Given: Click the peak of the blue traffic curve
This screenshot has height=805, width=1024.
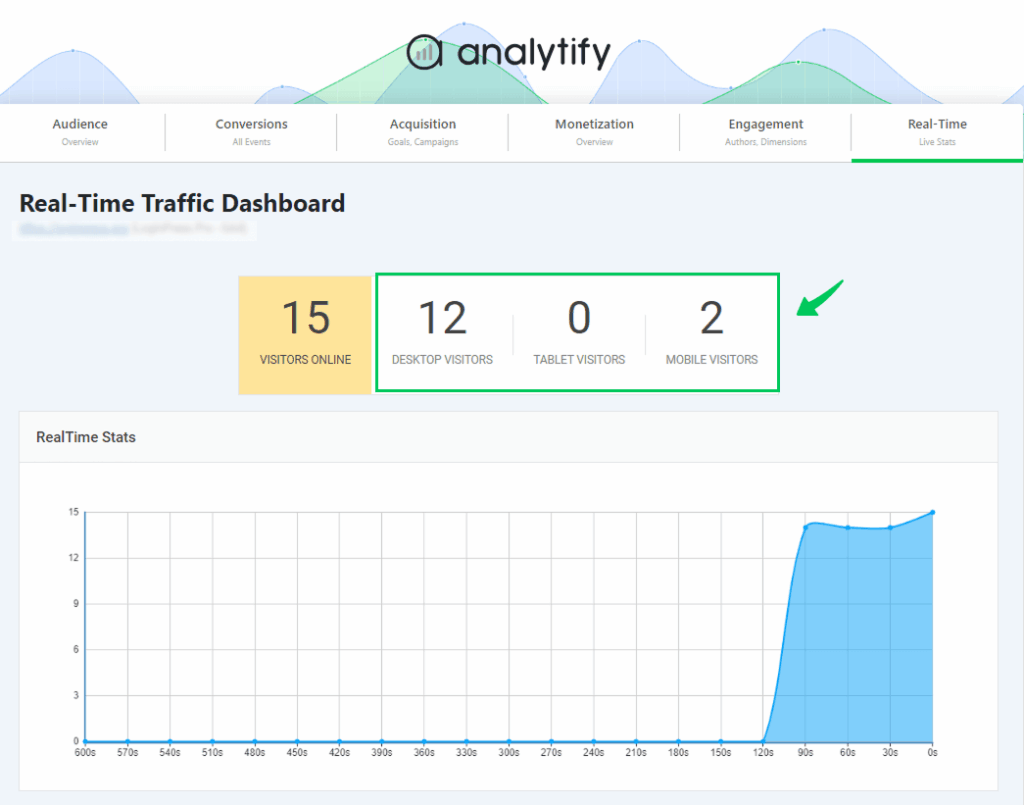Looking at the screenshot, I should (x=930, y=511).
